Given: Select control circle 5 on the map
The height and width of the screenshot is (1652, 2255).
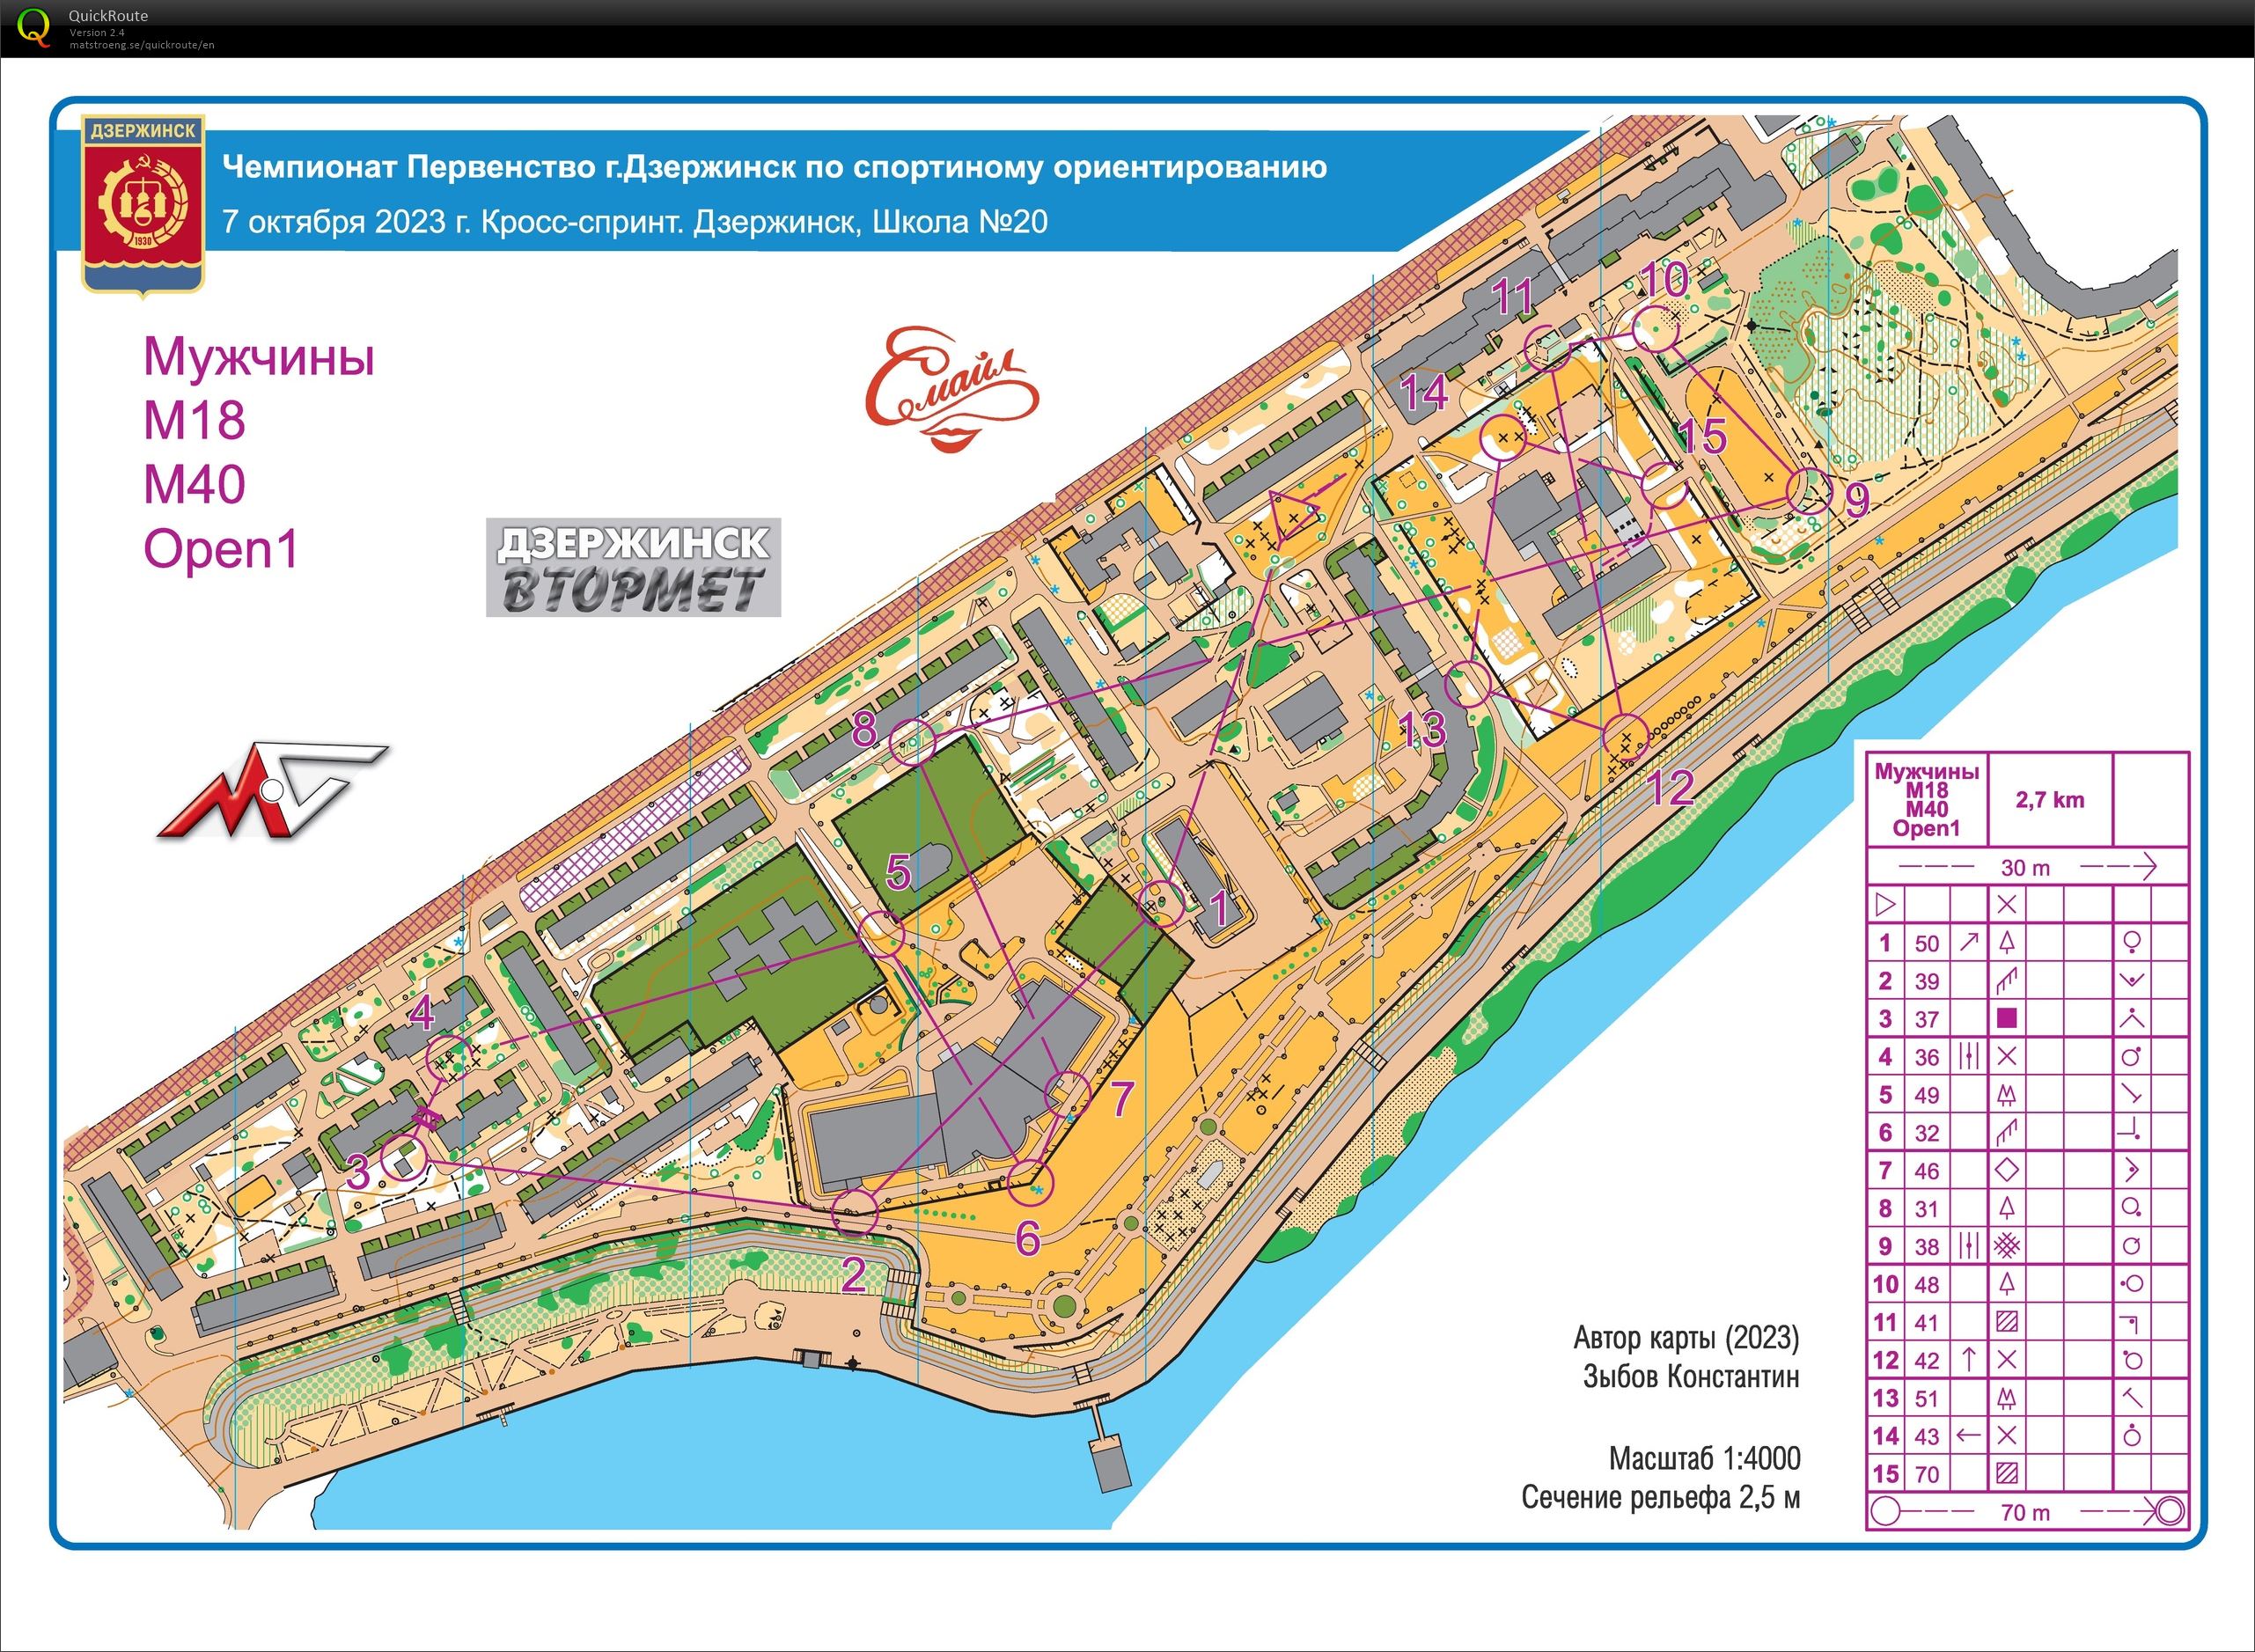Looking at the screenshot, I should 882,934.
